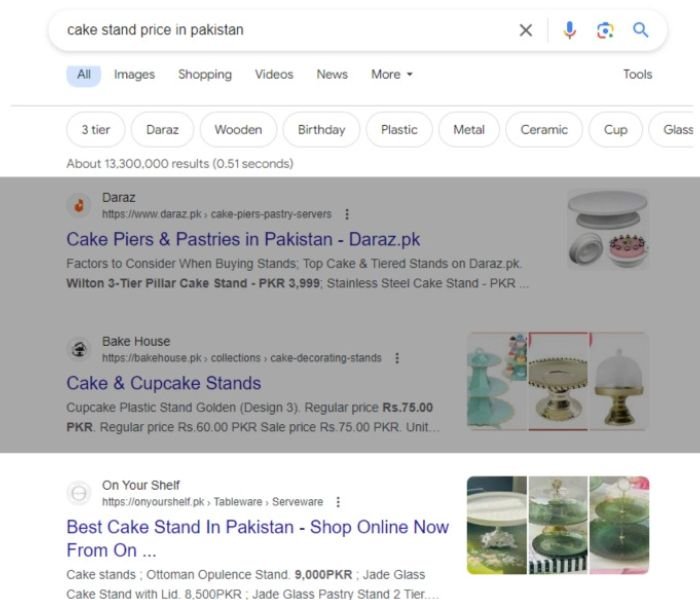Apply the 3 tier filter chip
Image resolution: width=700 pixels, height=600 pixels.
96,130
